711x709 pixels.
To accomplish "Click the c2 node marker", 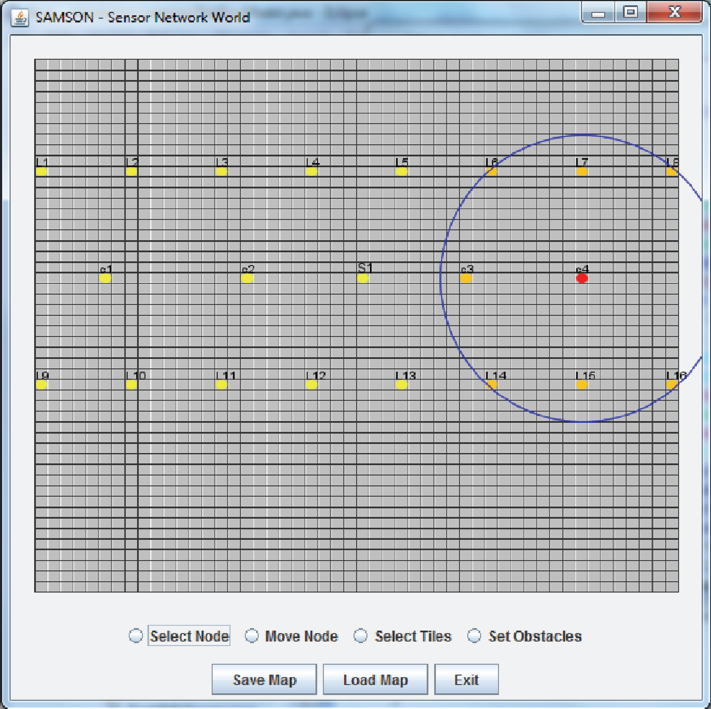I will [247, 278].
